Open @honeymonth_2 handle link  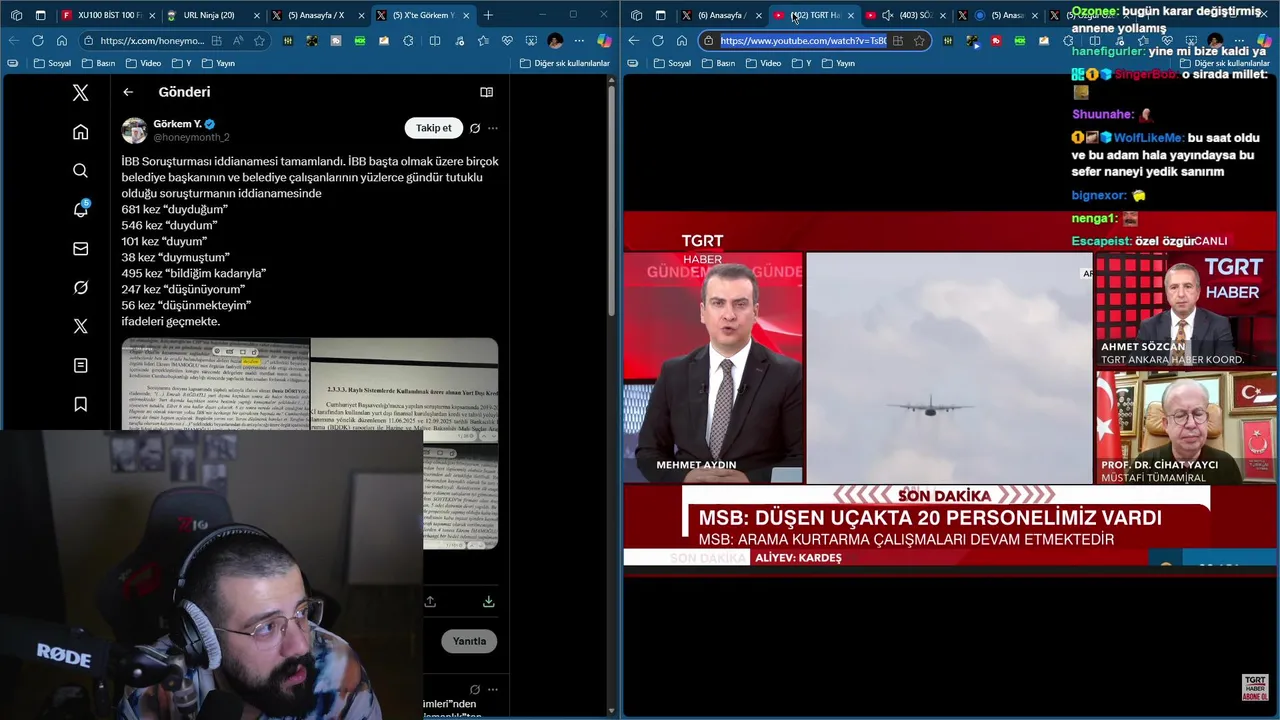191,137
